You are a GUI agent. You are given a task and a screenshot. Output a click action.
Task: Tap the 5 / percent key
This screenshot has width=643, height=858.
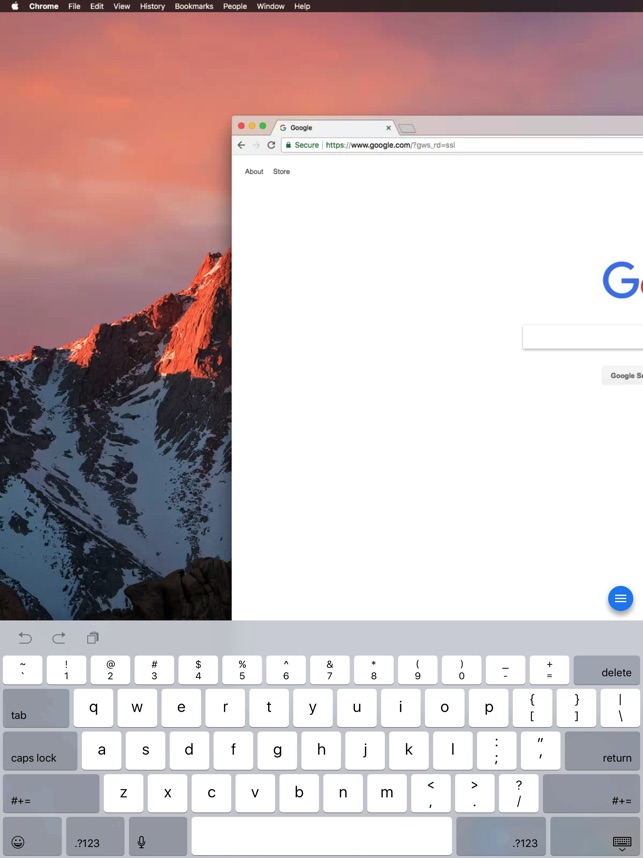tap(242, 670)
